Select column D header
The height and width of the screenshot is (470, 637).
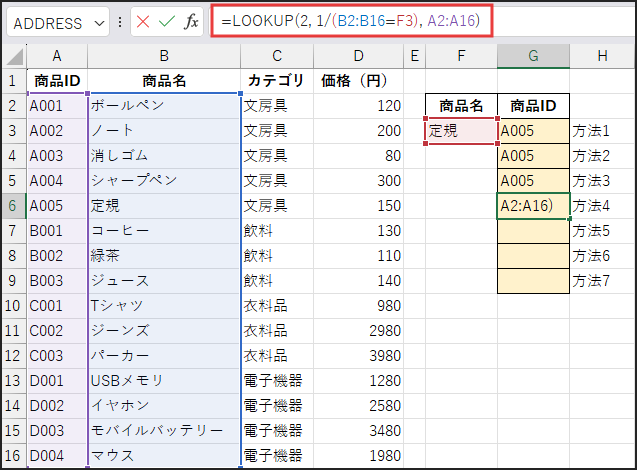point(358,56)
